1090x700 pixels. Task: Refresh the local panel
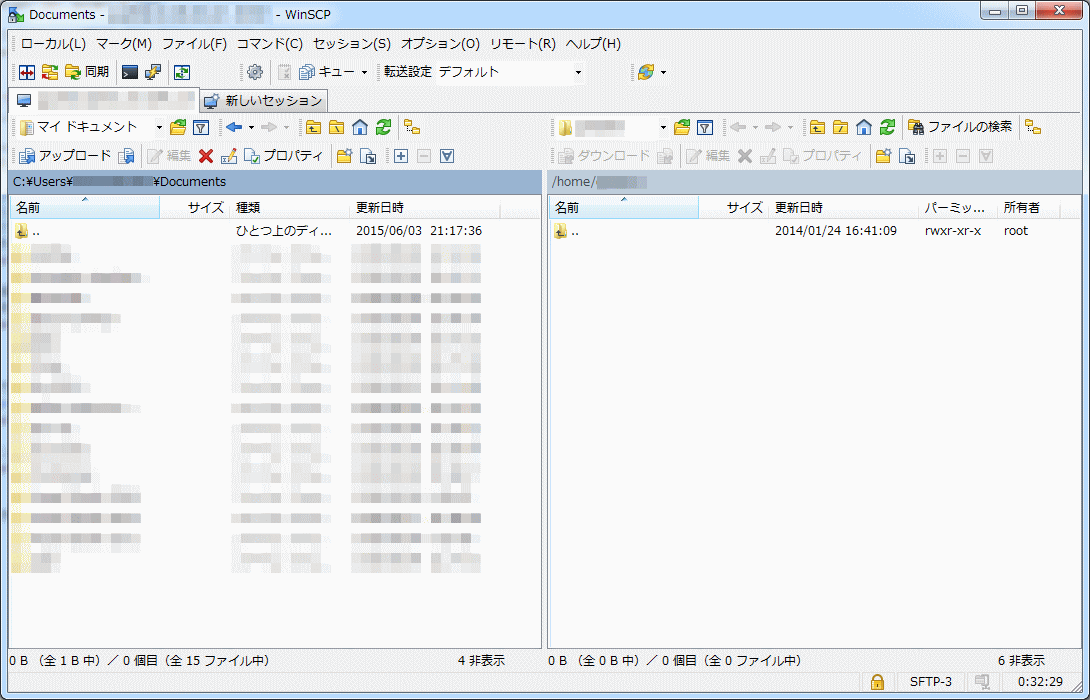pos(383,127)
